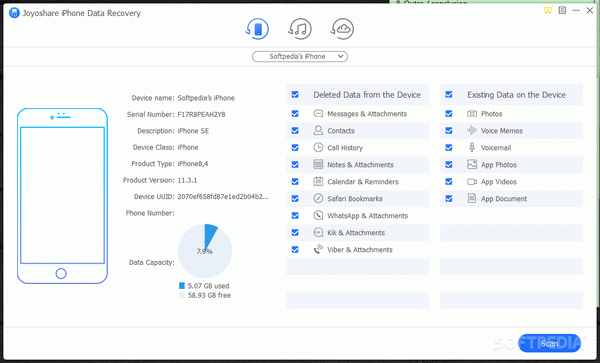This screenshot has height=363, width=600.
Task: Click the Contacts person icon
Action: point(318,130)
